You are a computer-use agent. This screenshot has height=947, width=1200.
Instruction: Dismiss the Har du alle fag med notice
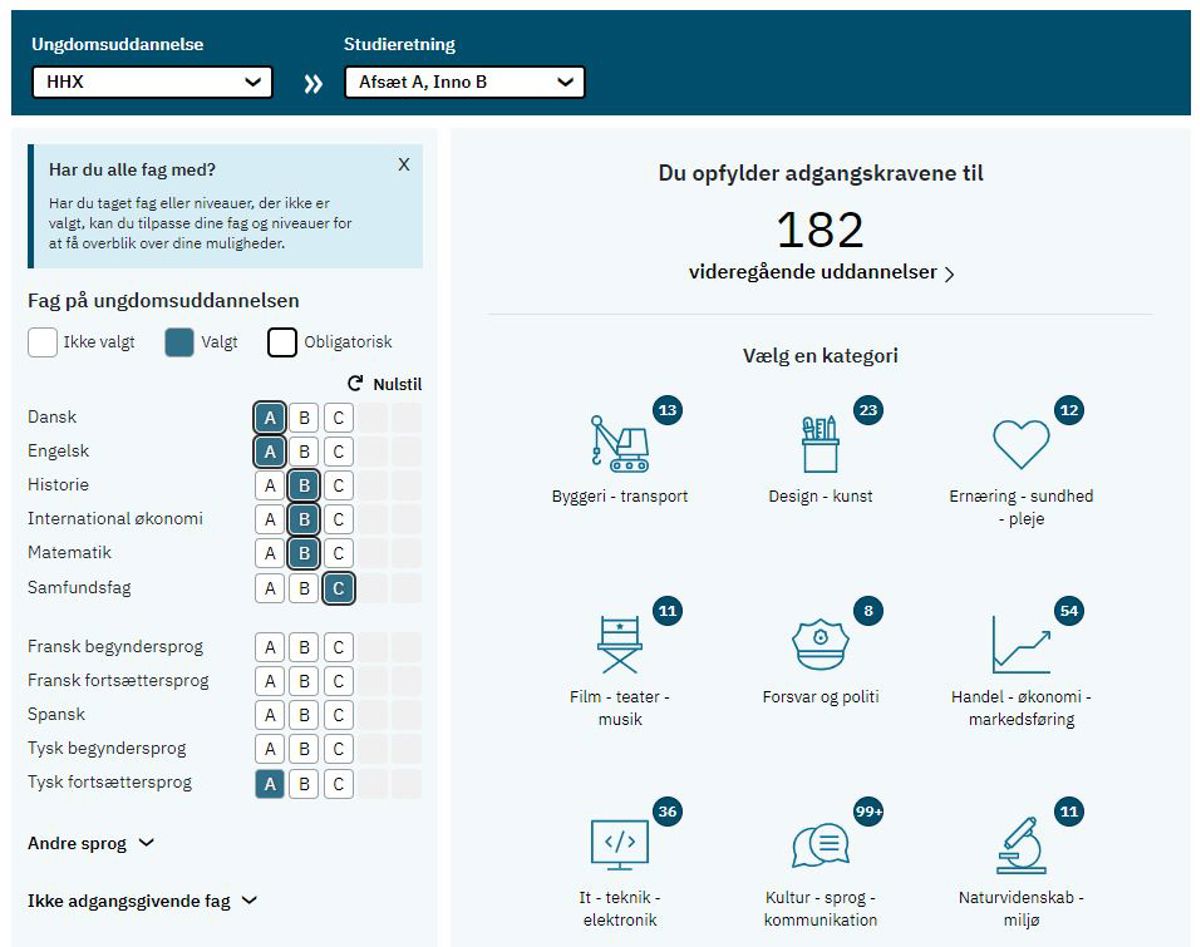[x=404, y=165]
